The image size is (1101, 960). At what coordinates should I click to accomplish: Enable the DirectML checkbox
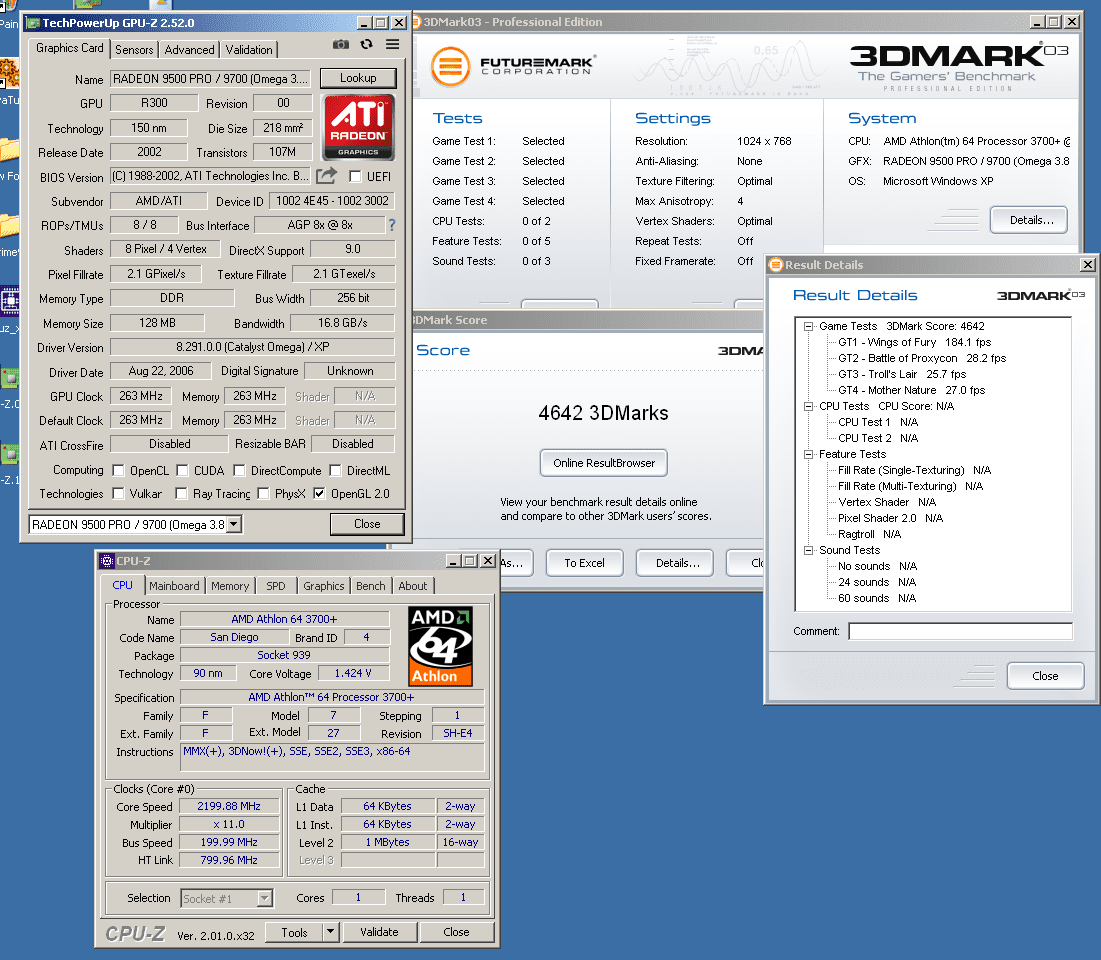point(336,471)
